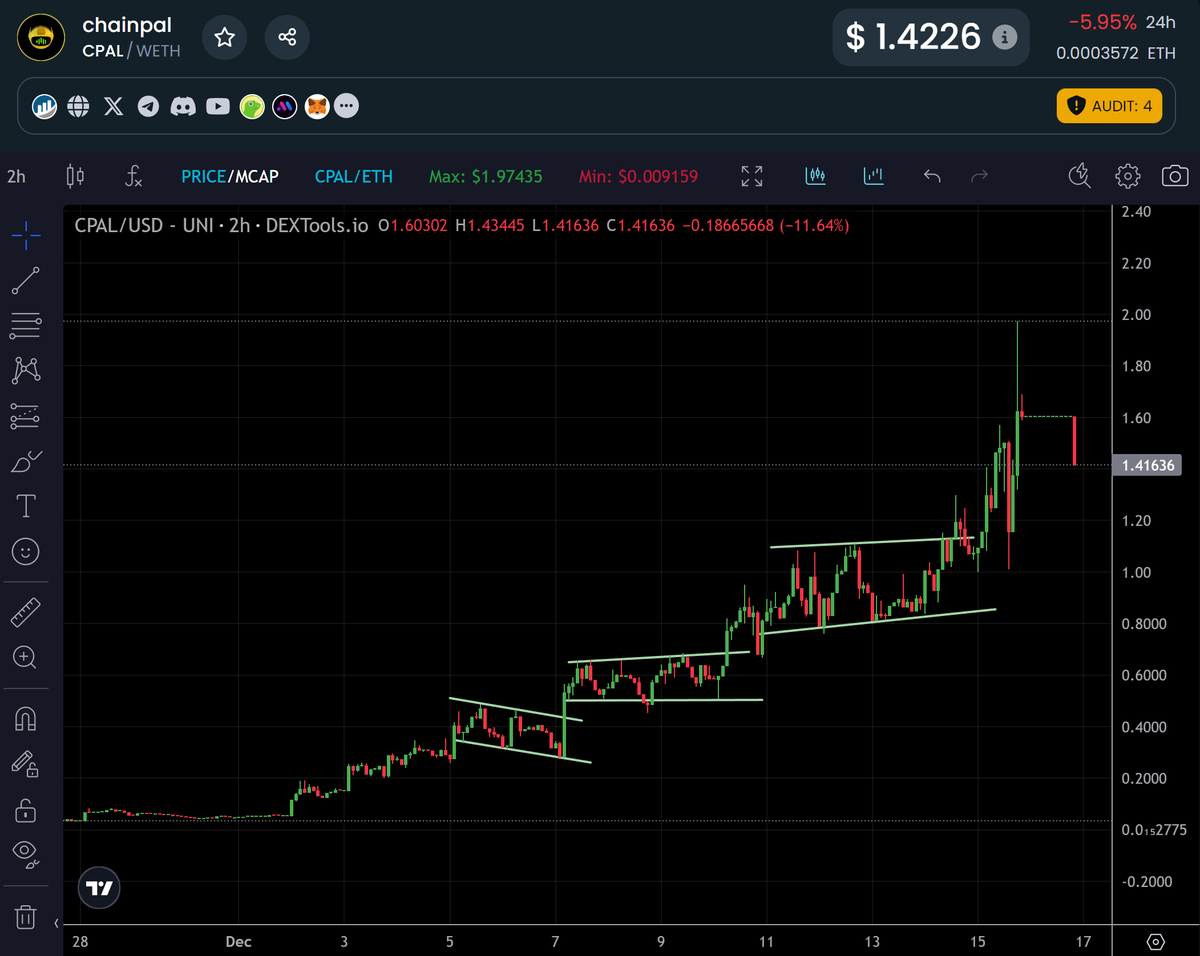The image size is (1200, 956).
Task: Toggle CPAL/ETH pair display
Action: coord(354,177)
